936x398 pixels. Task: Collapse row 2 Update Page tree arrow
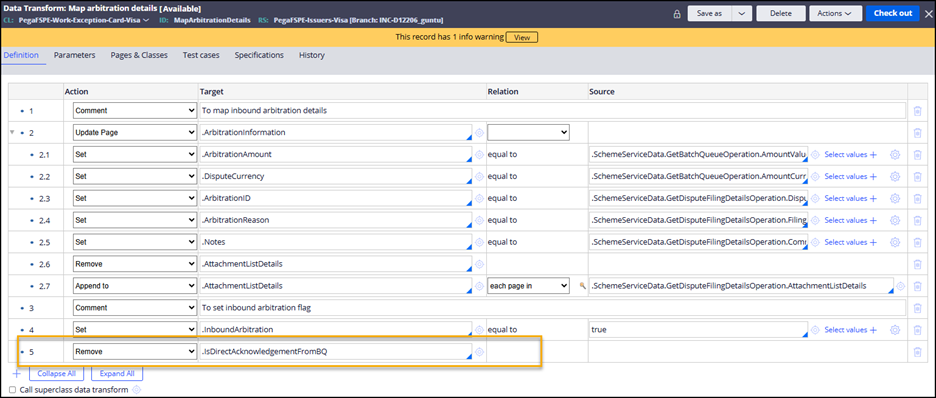(x=12, y=132)
